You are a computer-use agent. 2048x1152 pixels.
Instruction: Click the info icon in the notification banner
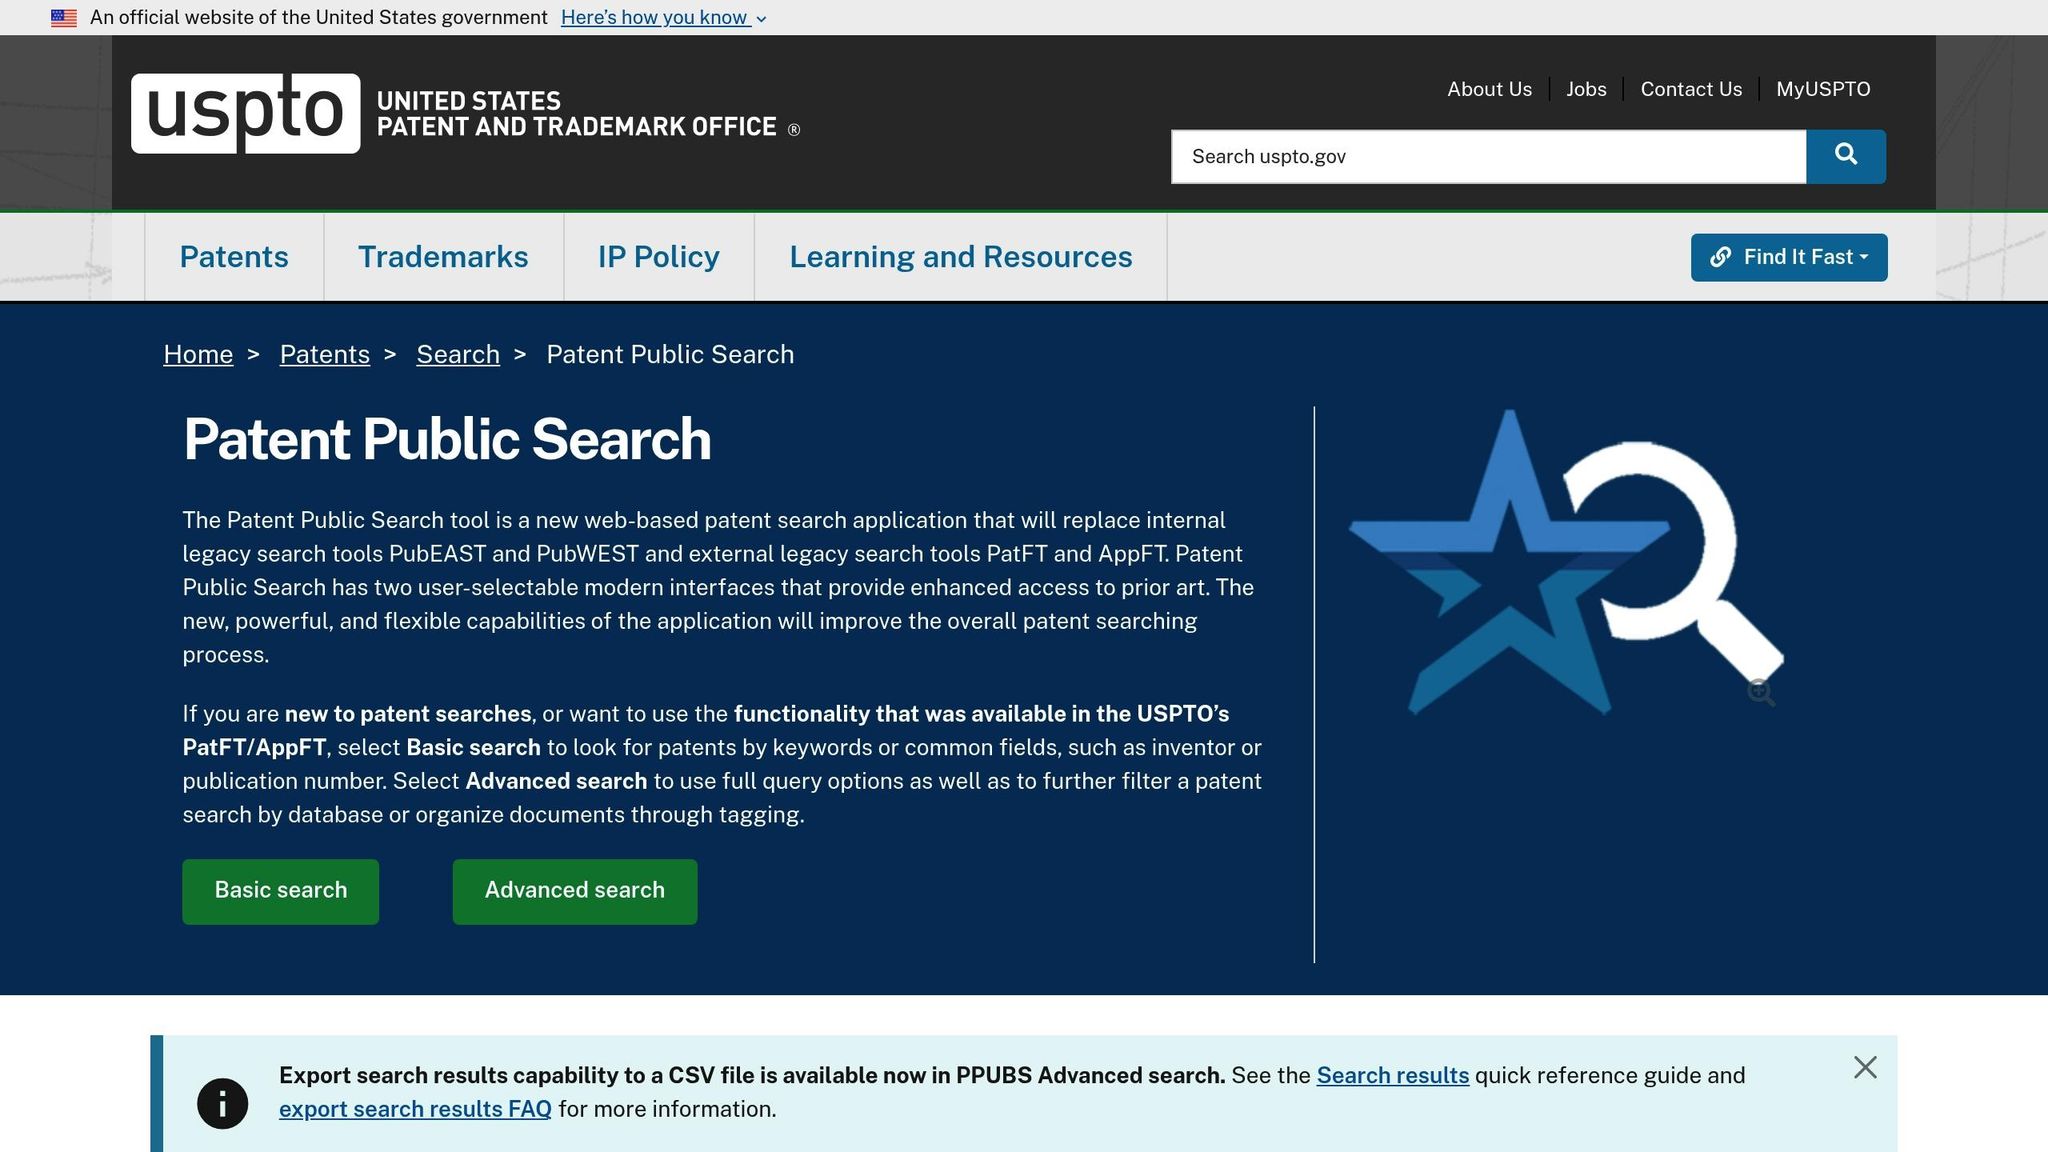pyautogui.click(x=222, y=1103)
